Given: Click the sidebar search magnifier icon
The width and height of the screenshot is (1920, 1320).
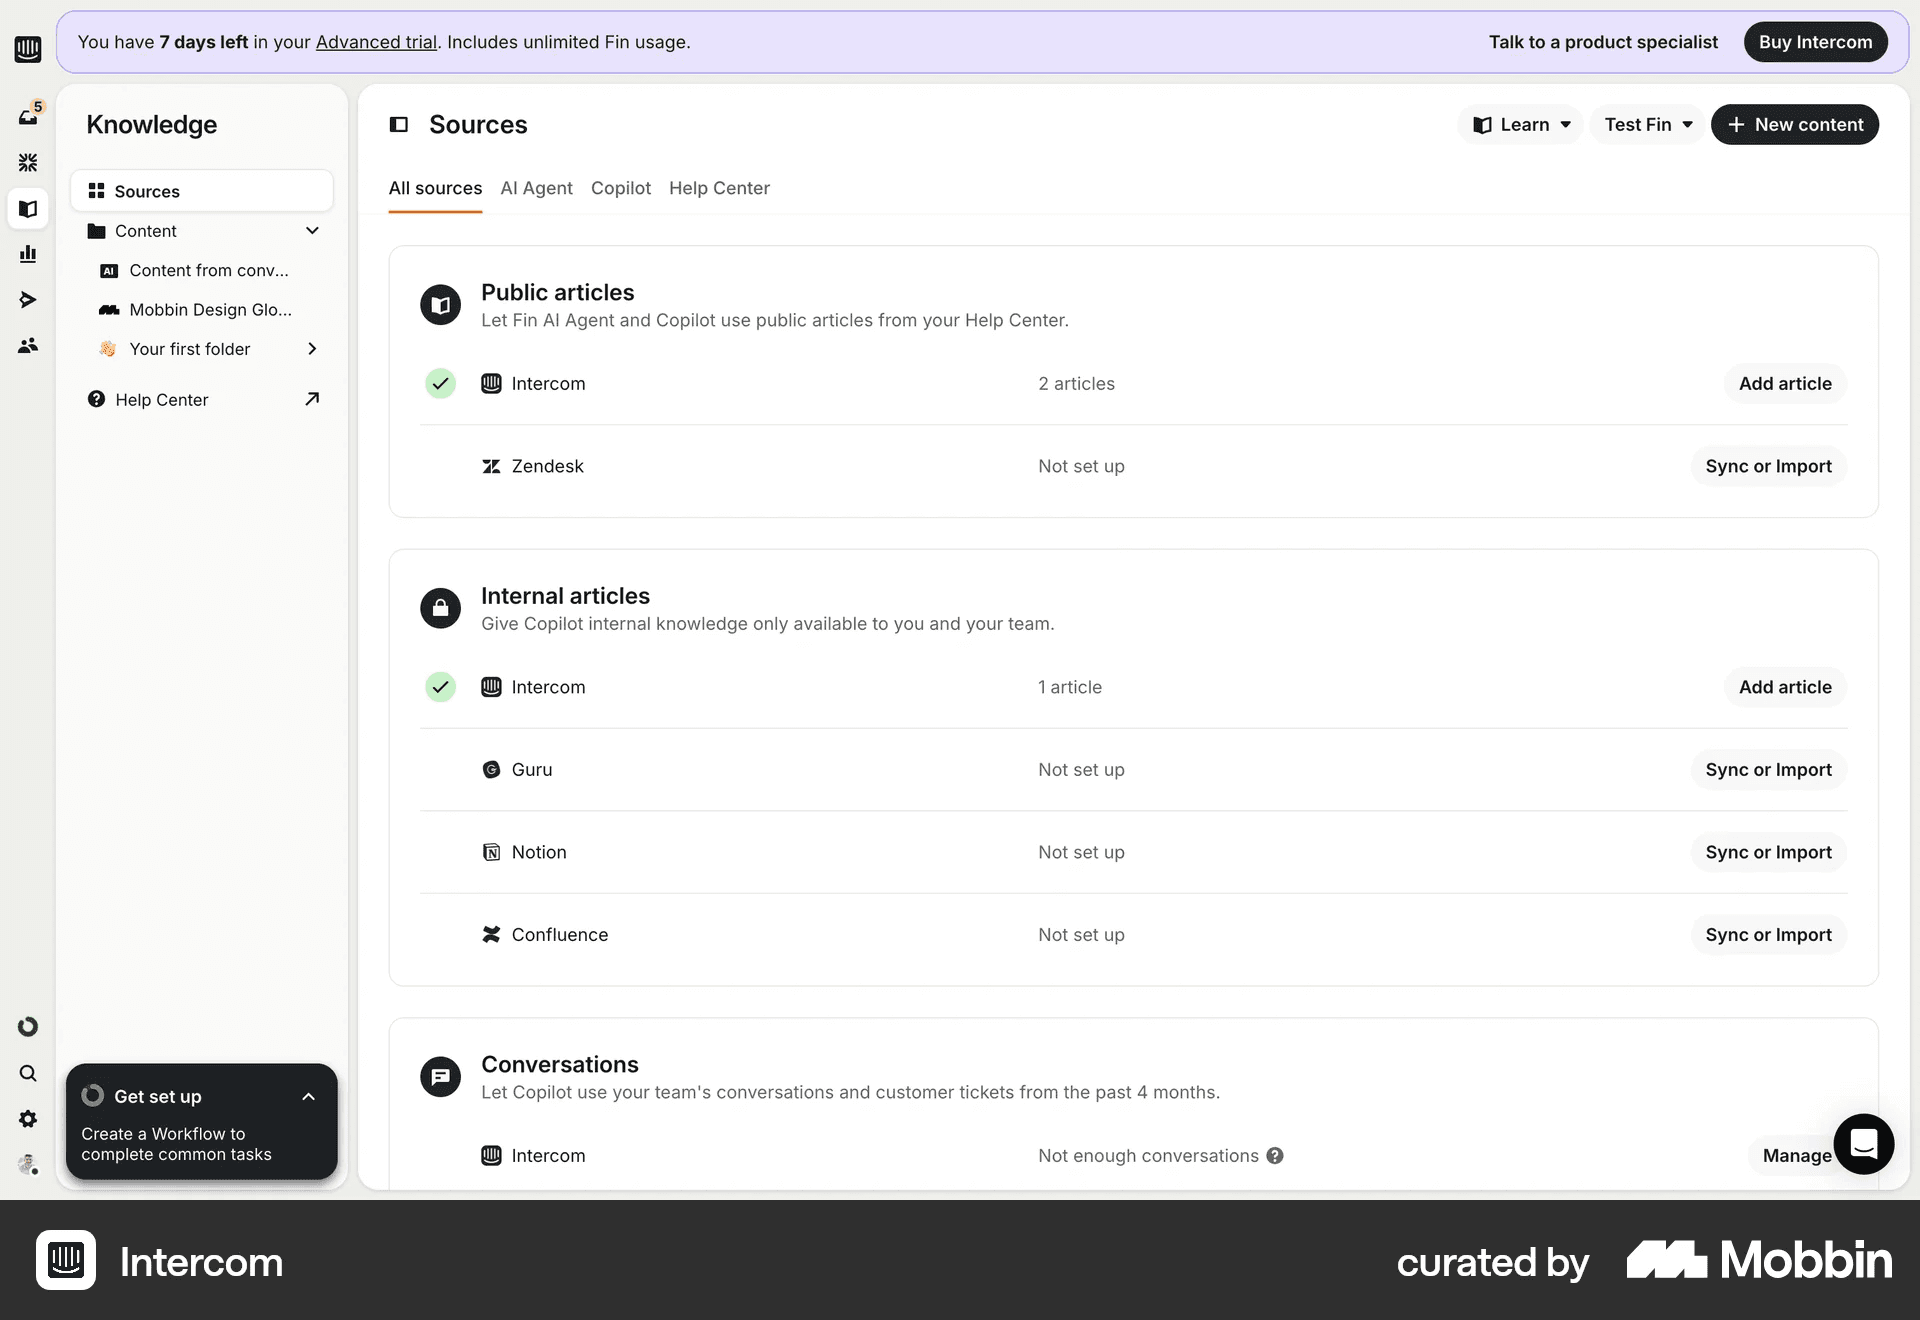Looking at the screenshot, I should click(x=28, y=1073).
